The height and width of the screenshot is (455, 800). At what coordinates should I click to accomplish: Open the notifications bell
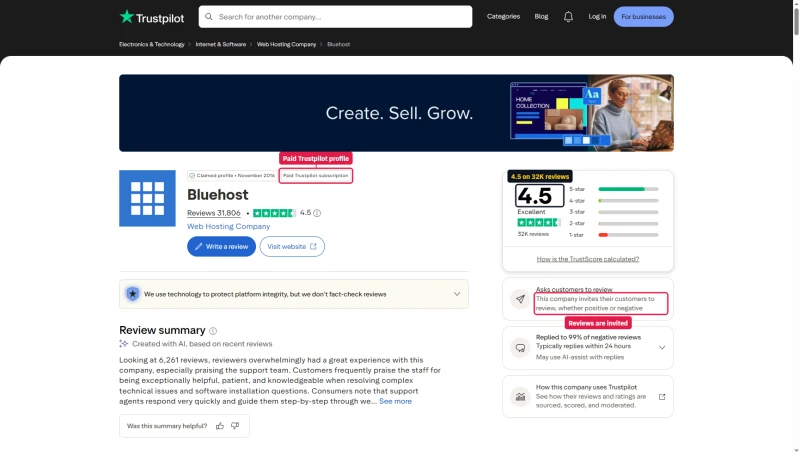pos(568,17)
